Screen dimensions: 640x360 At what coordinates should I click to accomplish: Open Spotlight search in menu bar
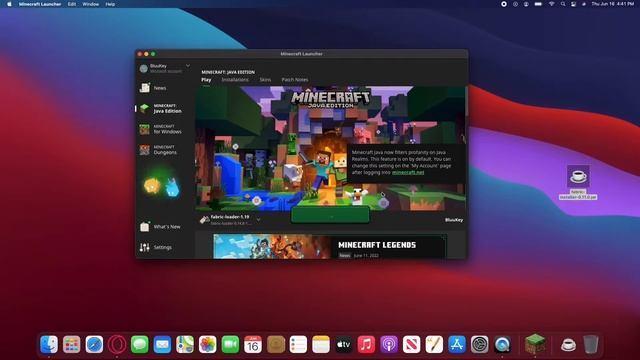(x=563, y=4)
